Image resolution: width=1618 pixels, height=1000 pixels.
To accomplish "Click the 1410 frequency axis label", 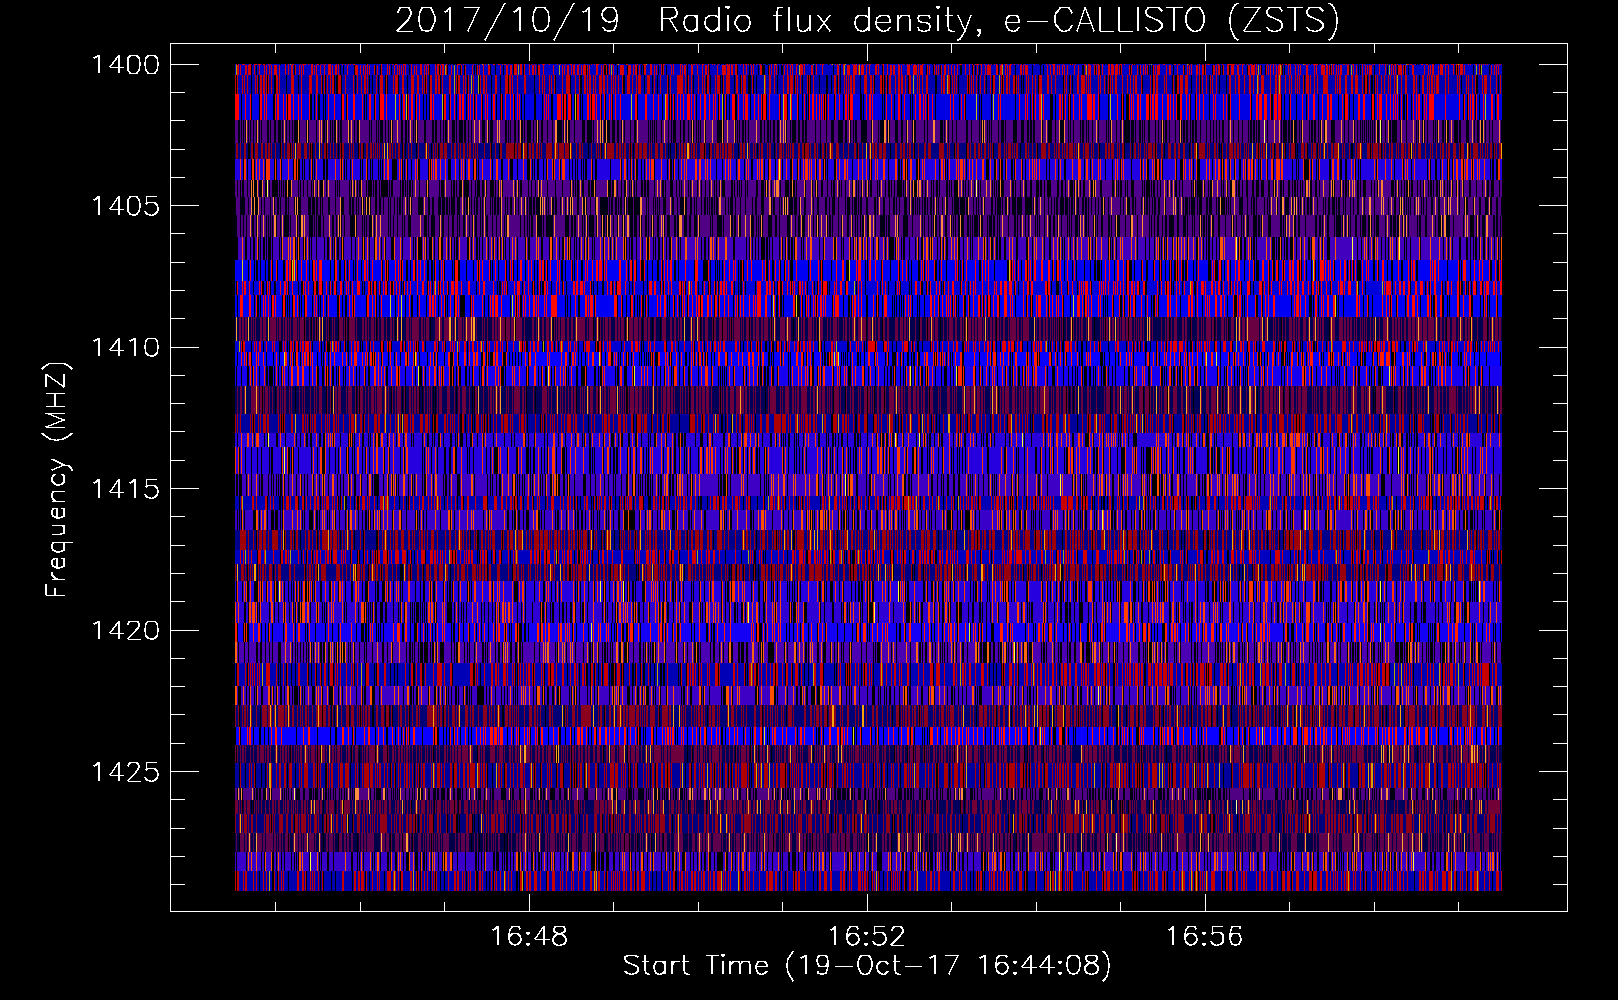I will pyautogui.click(x=125, y=347).
